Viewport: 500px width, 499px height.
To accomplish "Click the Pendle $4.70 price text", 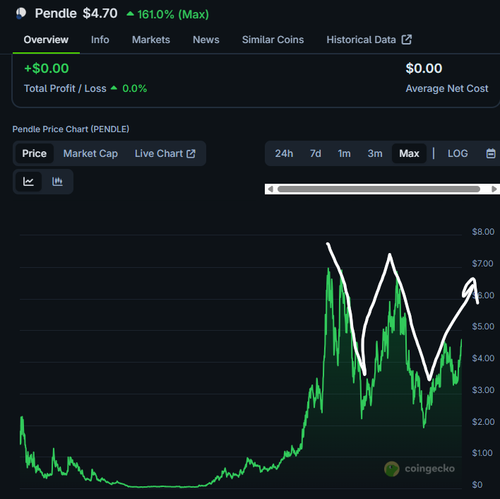I will [x=76, y=13].
